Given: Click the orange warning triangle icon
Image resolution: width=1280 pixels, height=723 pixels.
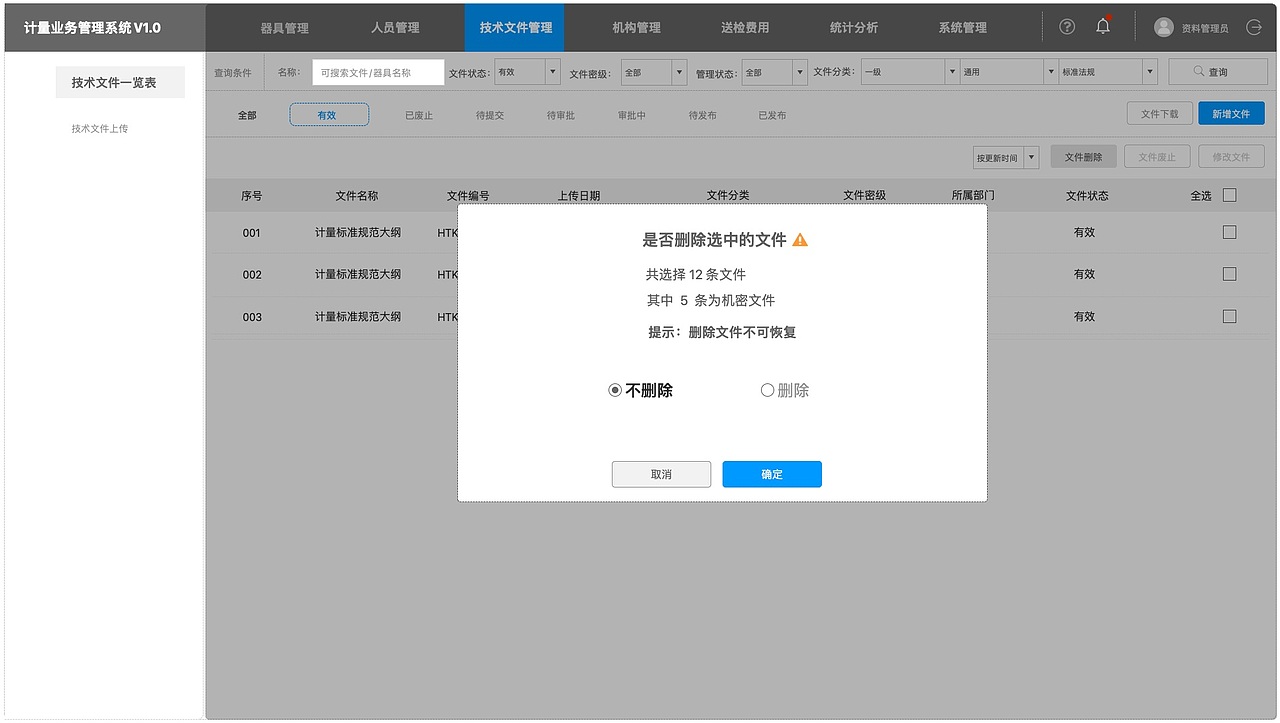Looking at the screenshot, I should point(800,240).
